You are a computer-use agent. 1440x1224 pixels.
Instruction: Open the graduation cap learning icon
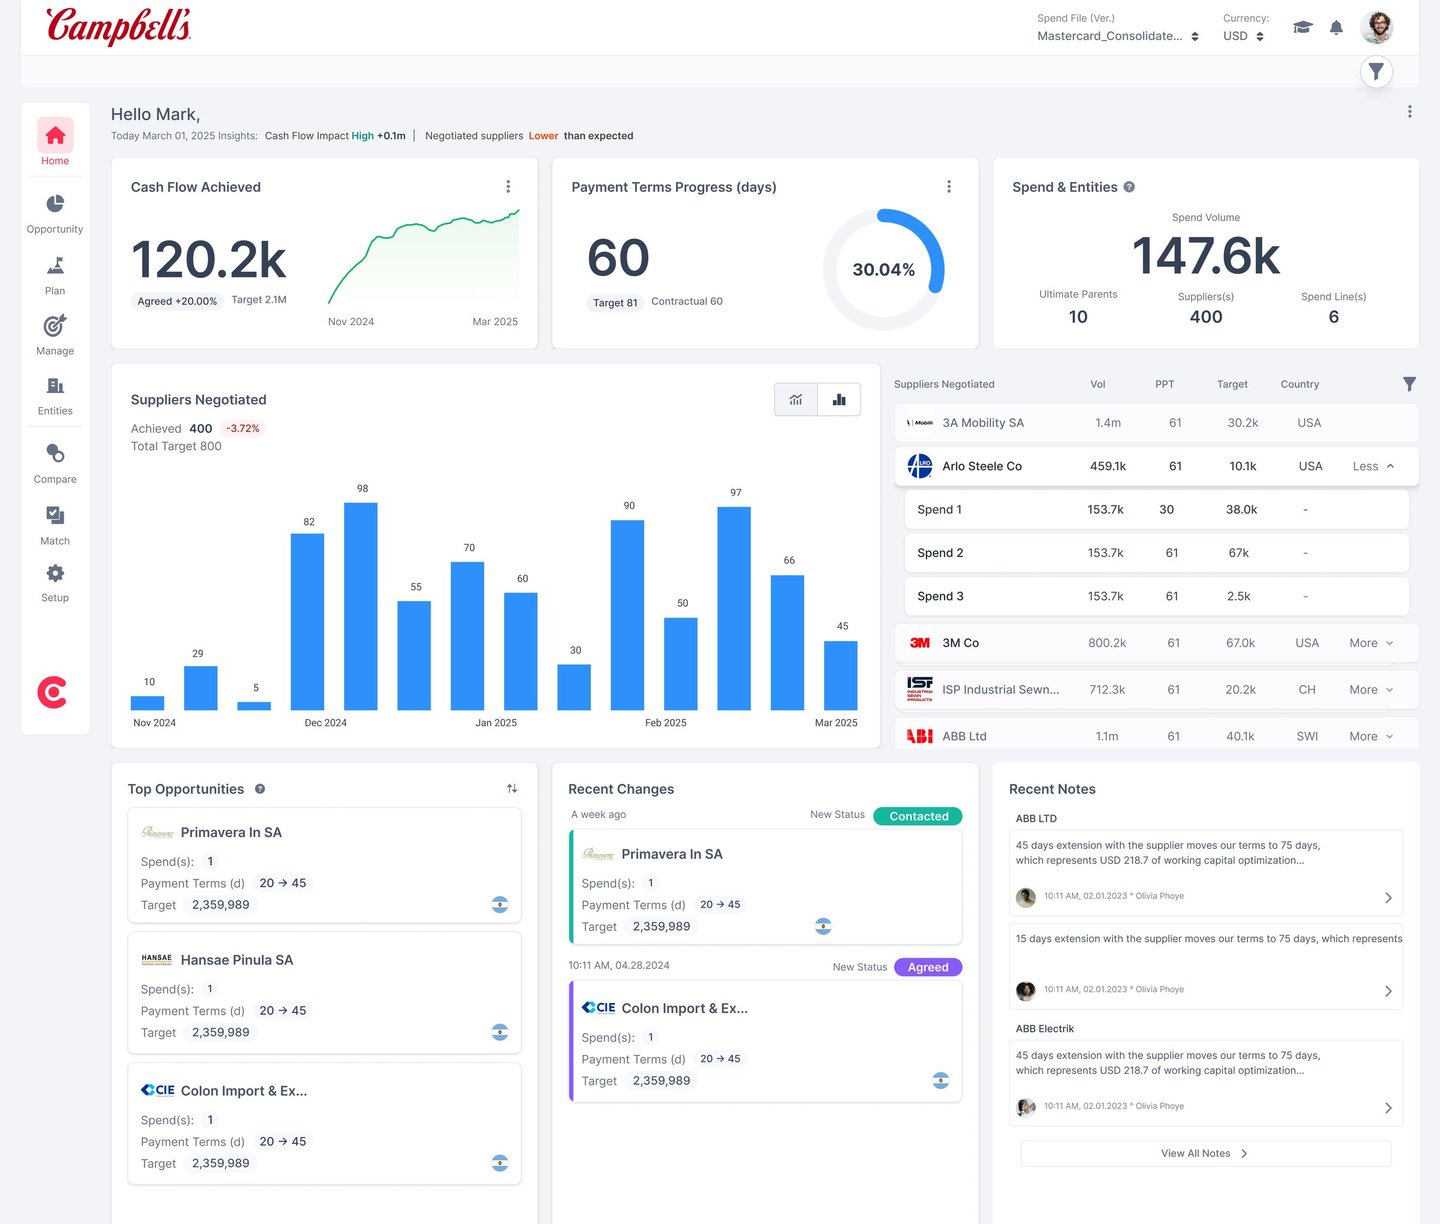[1302, 28]
